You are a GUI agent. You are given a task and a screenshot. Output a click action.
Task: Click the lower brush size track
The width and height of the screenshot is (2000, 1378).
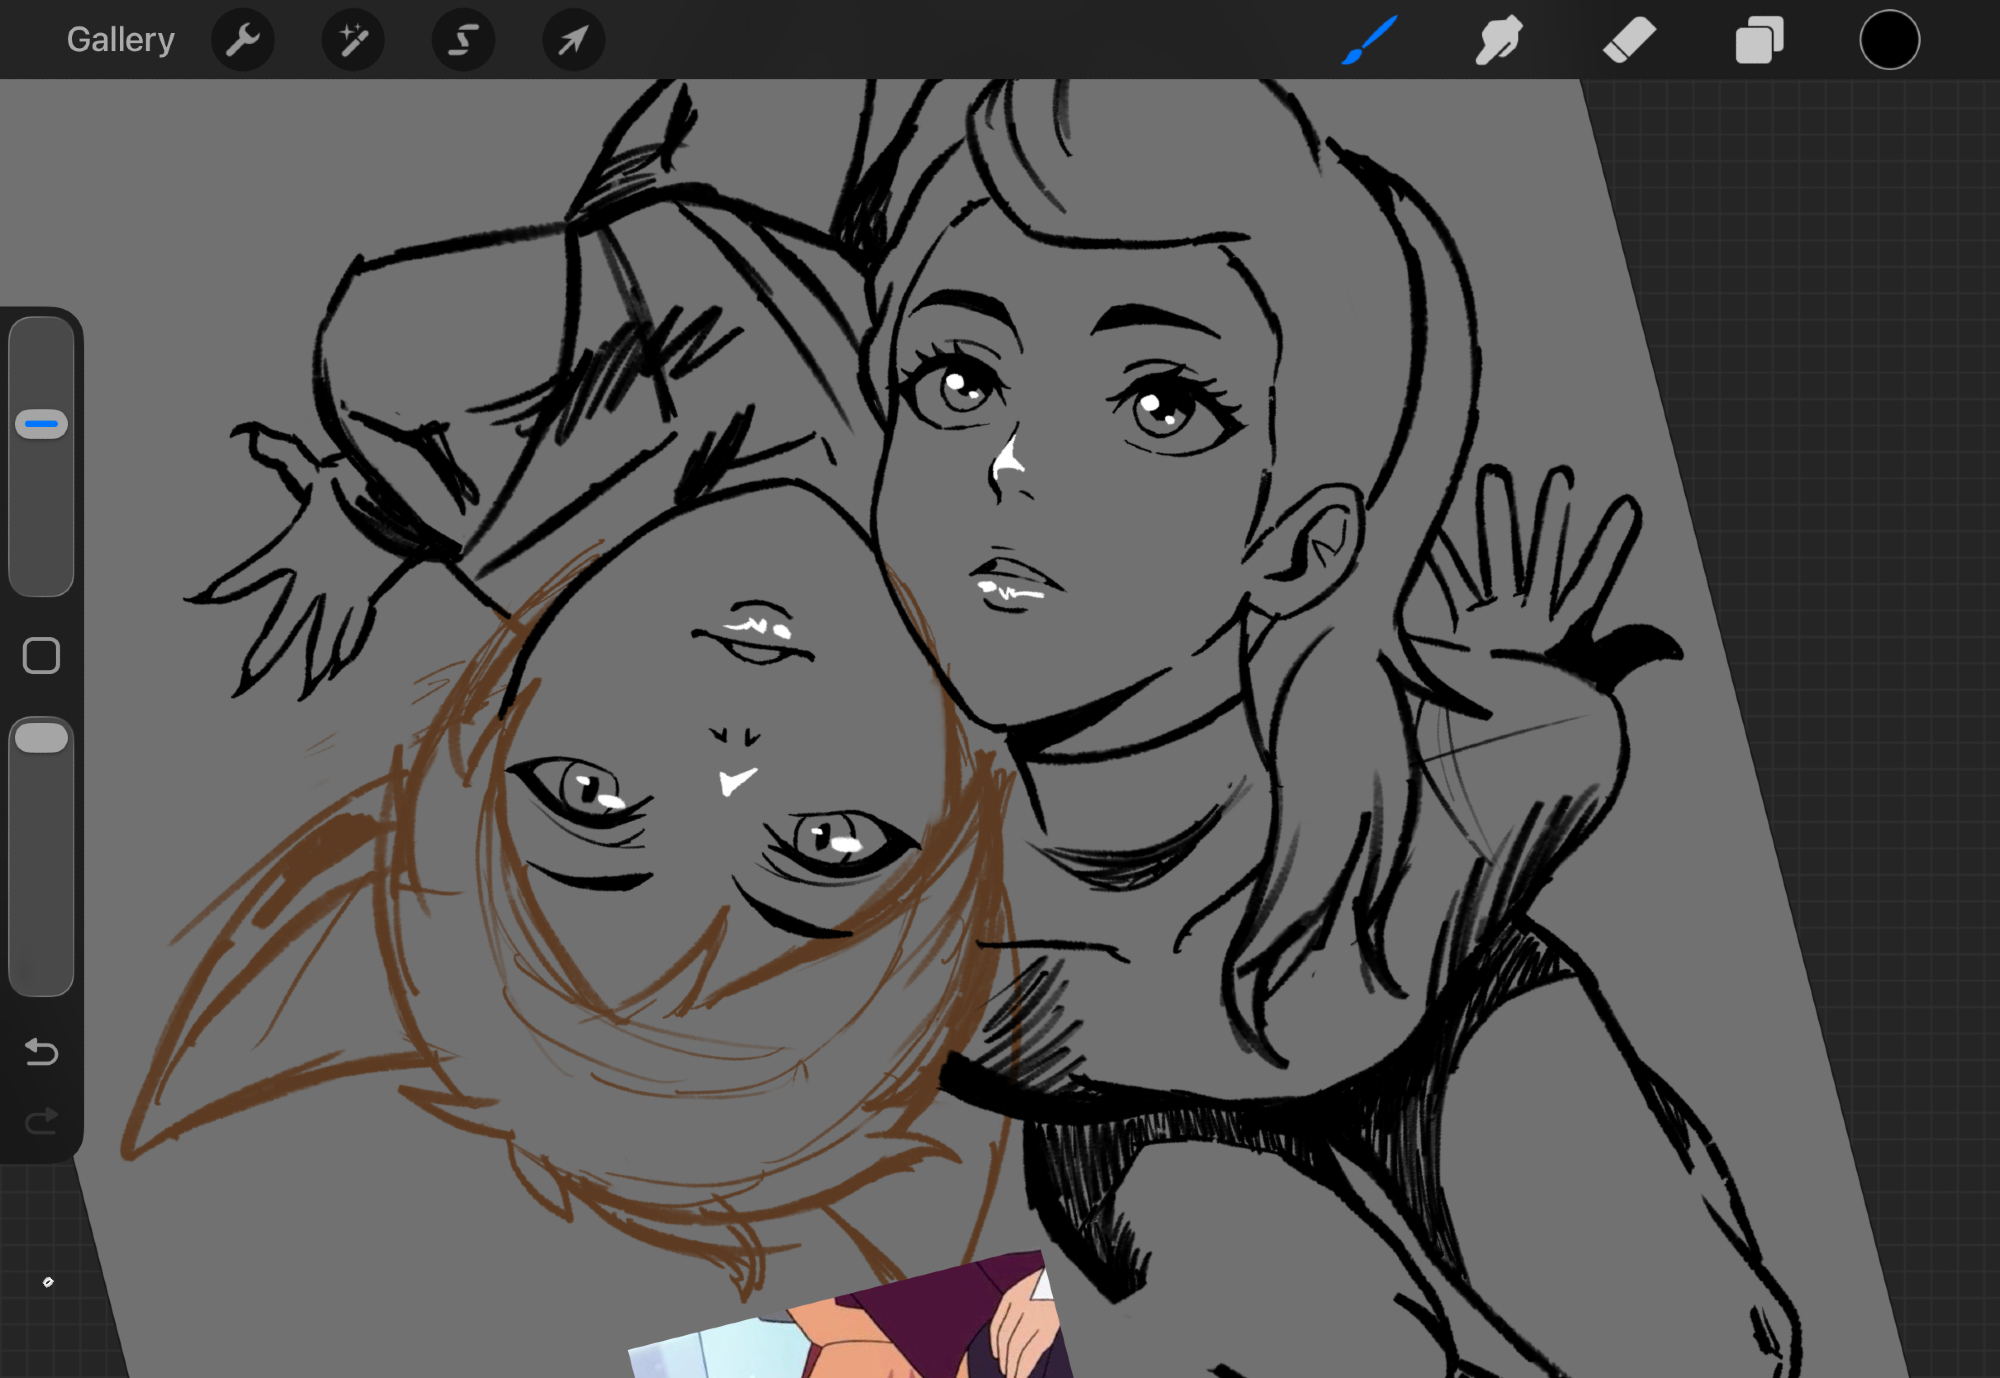tap(42, 530)
